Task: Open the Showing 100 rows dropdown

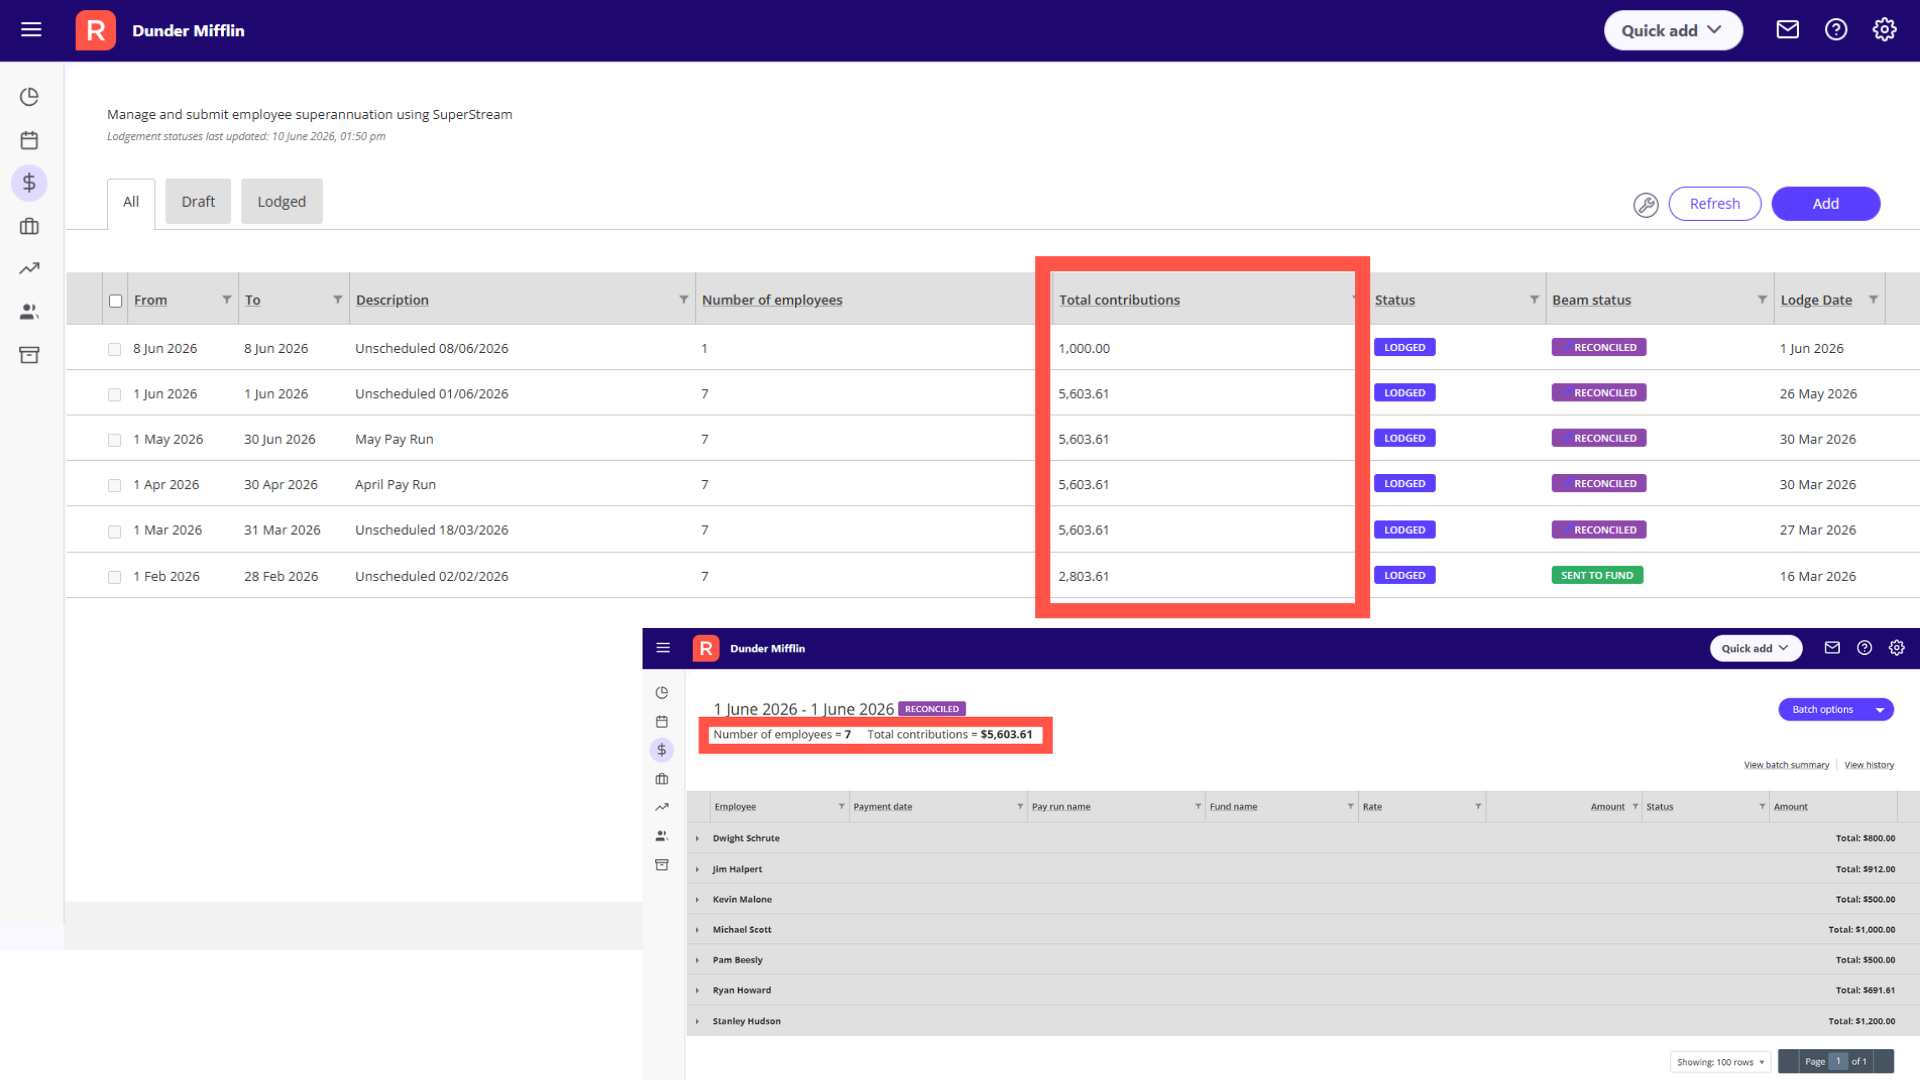Action: [x=1720, y=1062]
